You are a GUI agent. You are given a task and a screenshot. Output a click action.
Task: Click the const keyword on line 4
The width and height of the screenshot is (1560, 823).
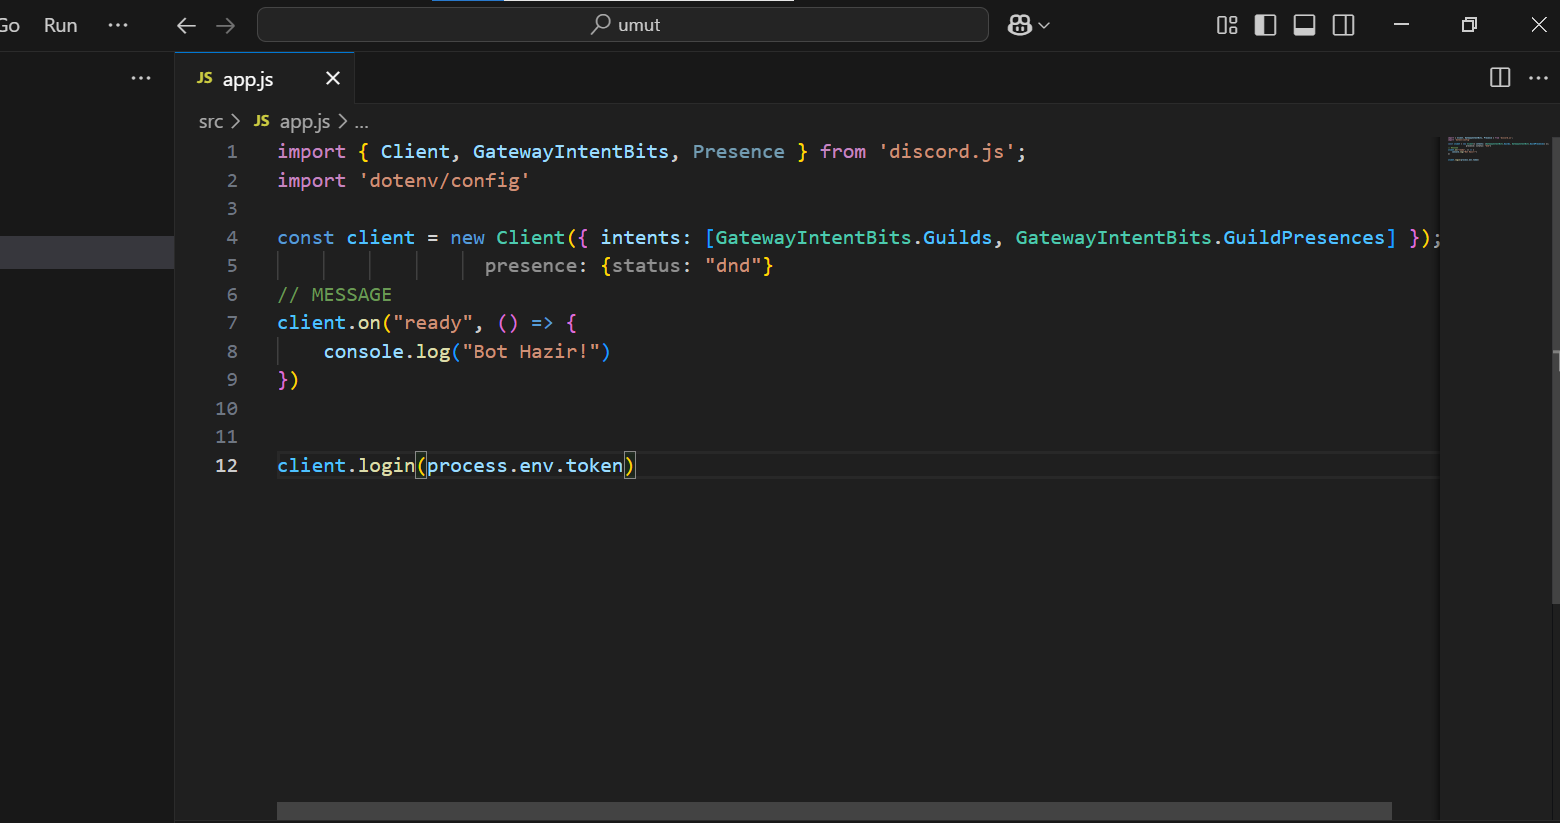305,238
